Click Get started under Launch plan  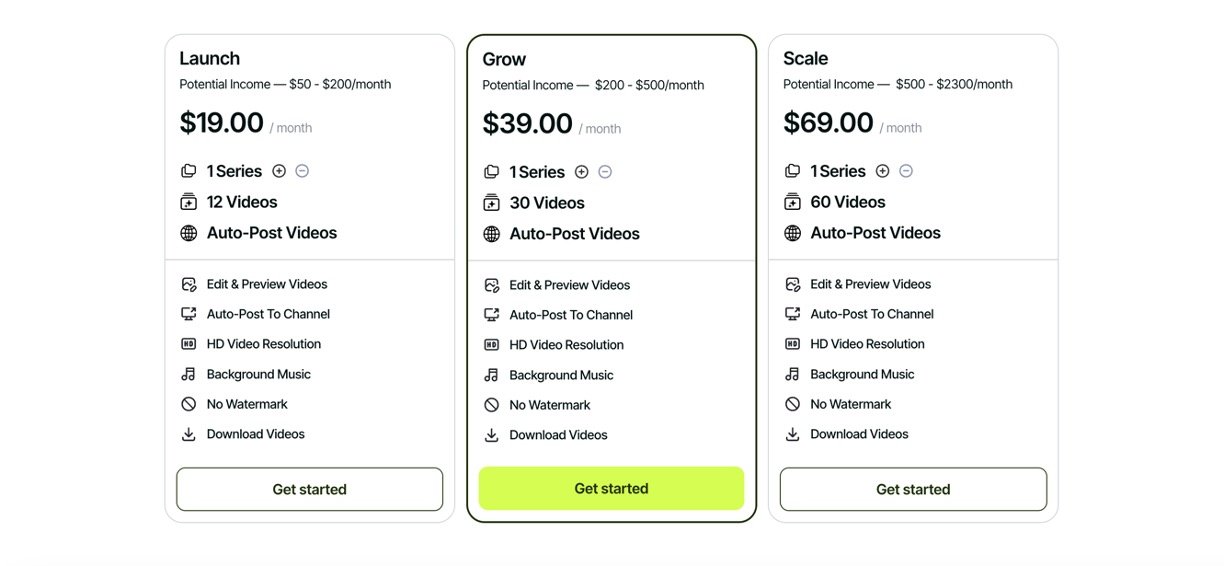coord(309,489)
